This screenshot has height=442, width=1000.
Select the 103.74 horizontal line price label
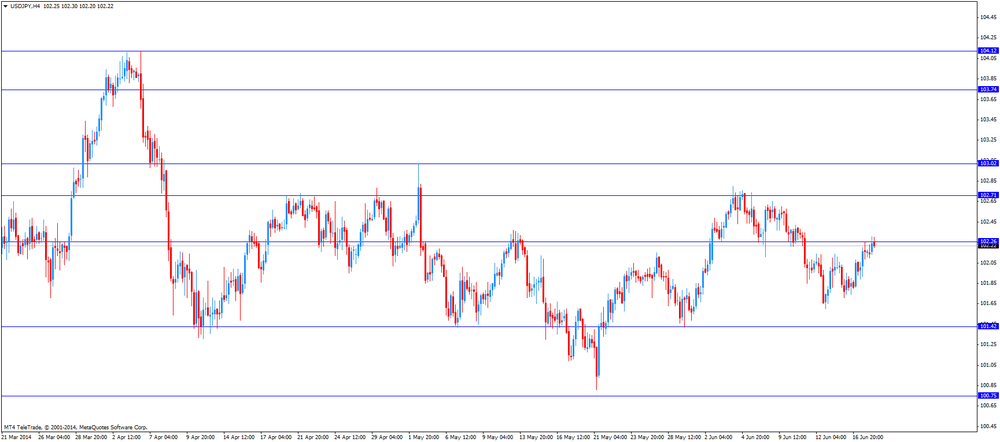[988, 90]
